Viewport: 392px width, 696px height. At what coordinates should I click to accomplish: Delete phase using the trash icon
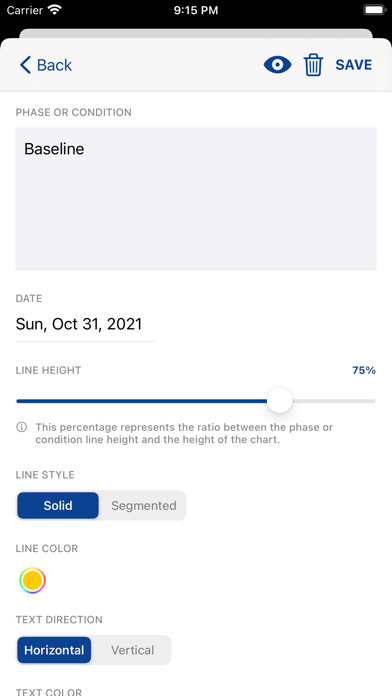pos(313,65)
